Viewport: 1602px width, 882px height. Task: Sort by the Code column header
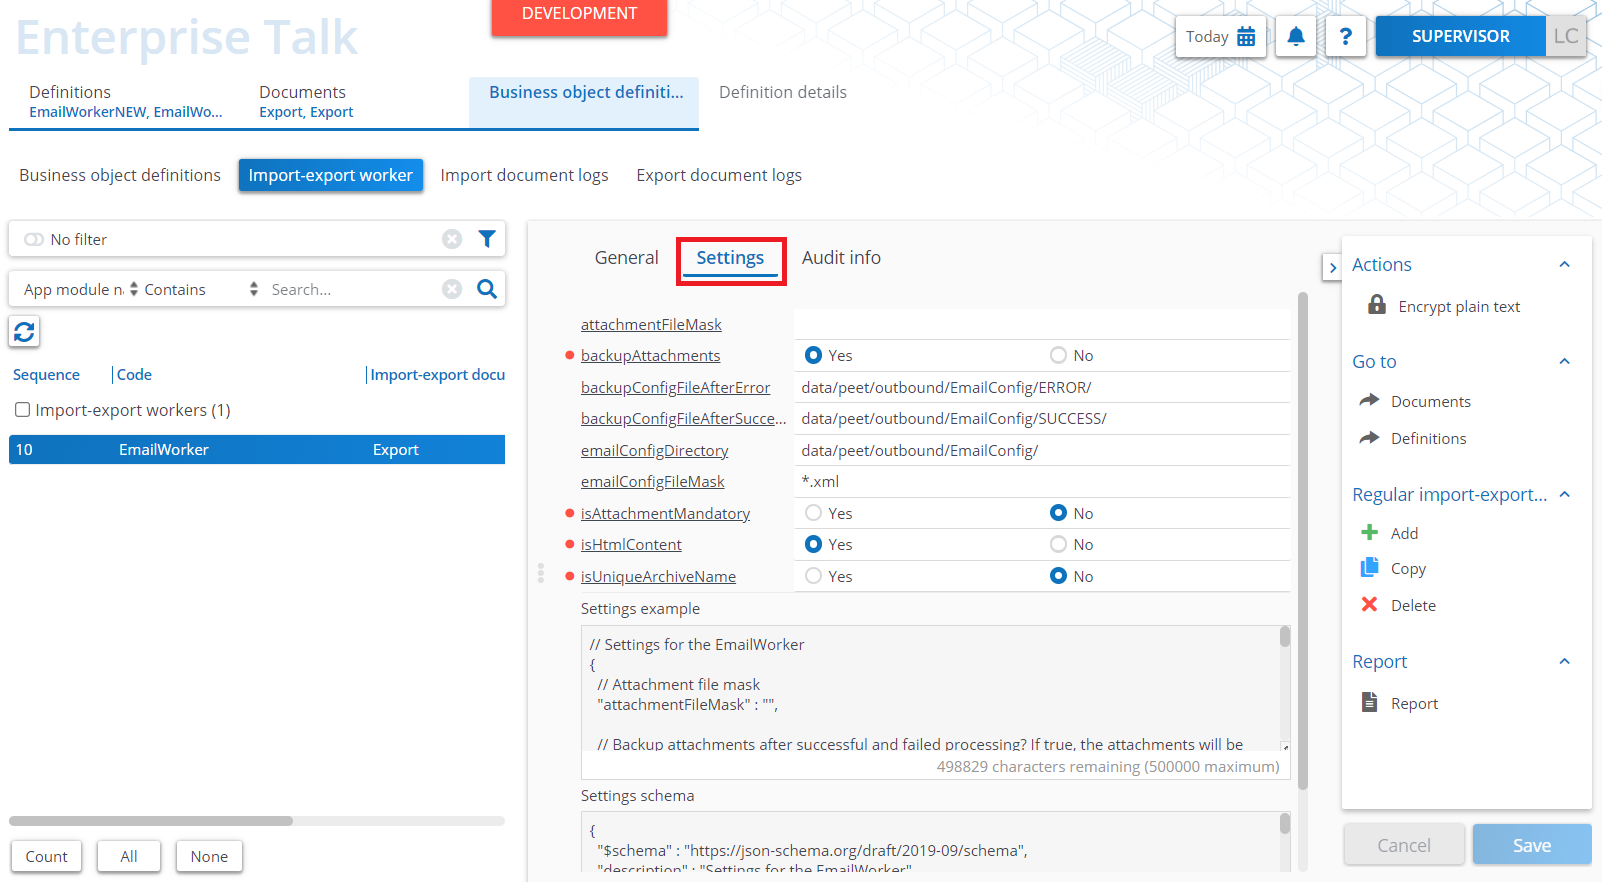point(134,374)
